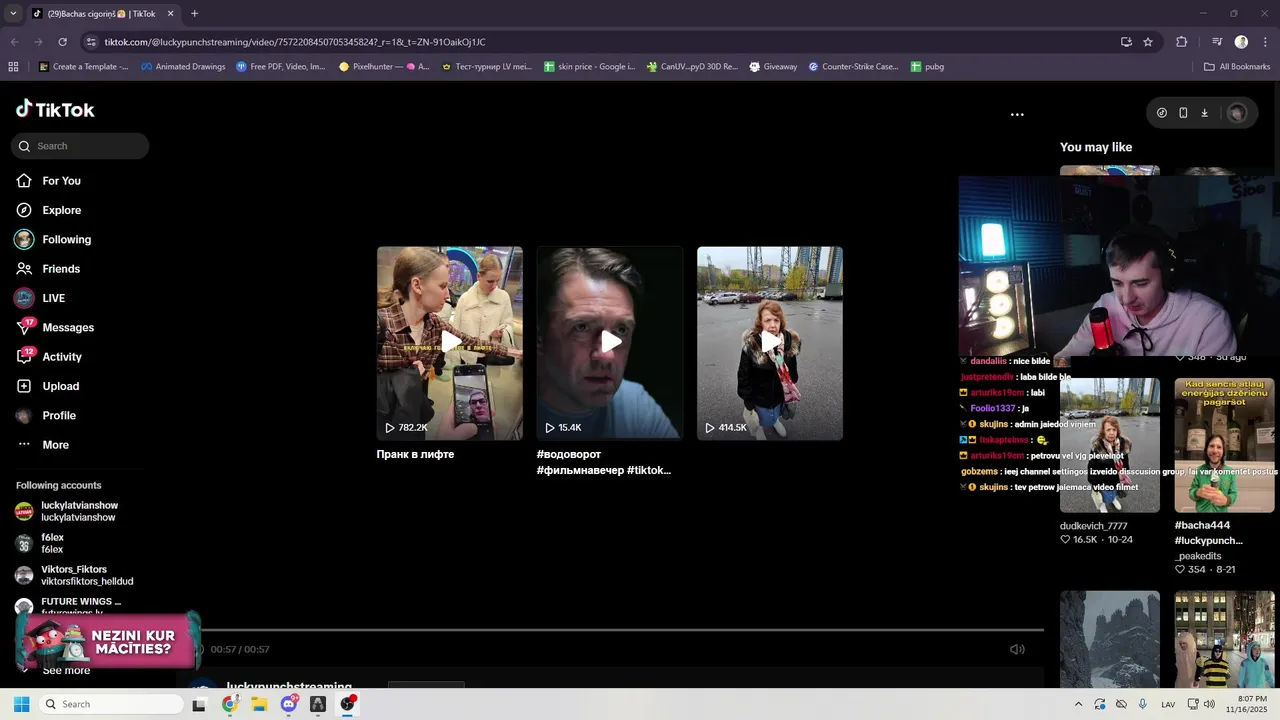Open the #bacha444 suggested video thumbnail
Image resolution: width=1280 pixels, height=720 pixels.
point(1224,445)
